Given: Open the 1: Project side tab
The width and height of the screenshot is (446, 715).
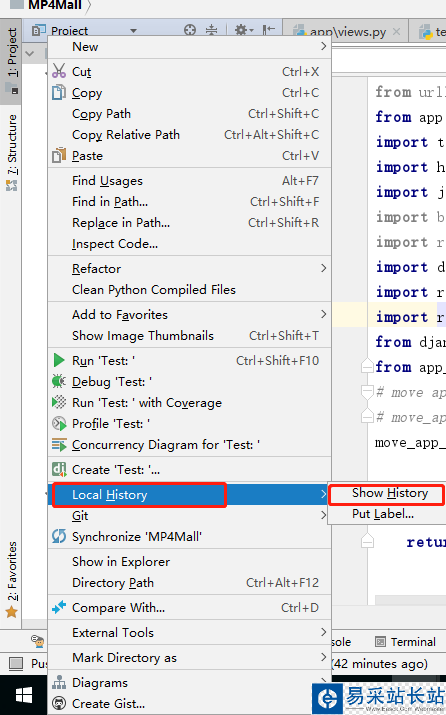Looking at the screenshot, I should (x=11, y=61).
